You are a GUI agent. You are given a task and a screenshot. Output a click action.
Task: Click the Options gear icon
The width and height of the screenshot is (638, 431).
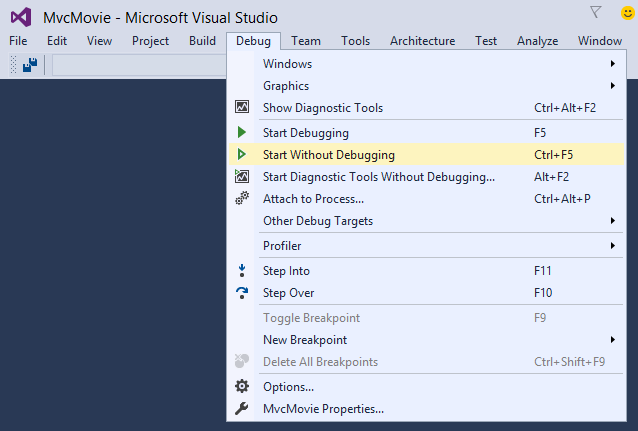point(242,386)
